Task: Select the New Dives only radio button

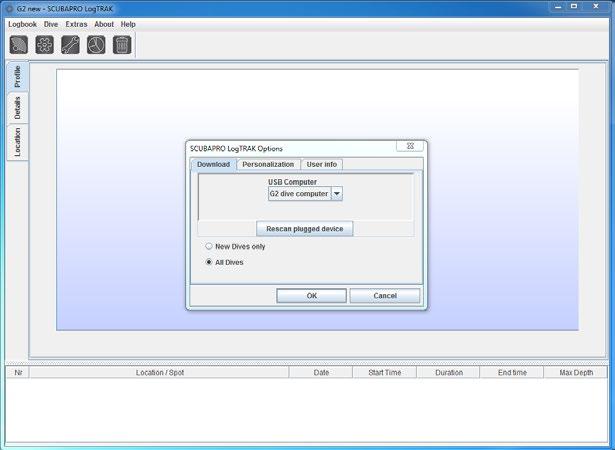Action: pos(209,246)
